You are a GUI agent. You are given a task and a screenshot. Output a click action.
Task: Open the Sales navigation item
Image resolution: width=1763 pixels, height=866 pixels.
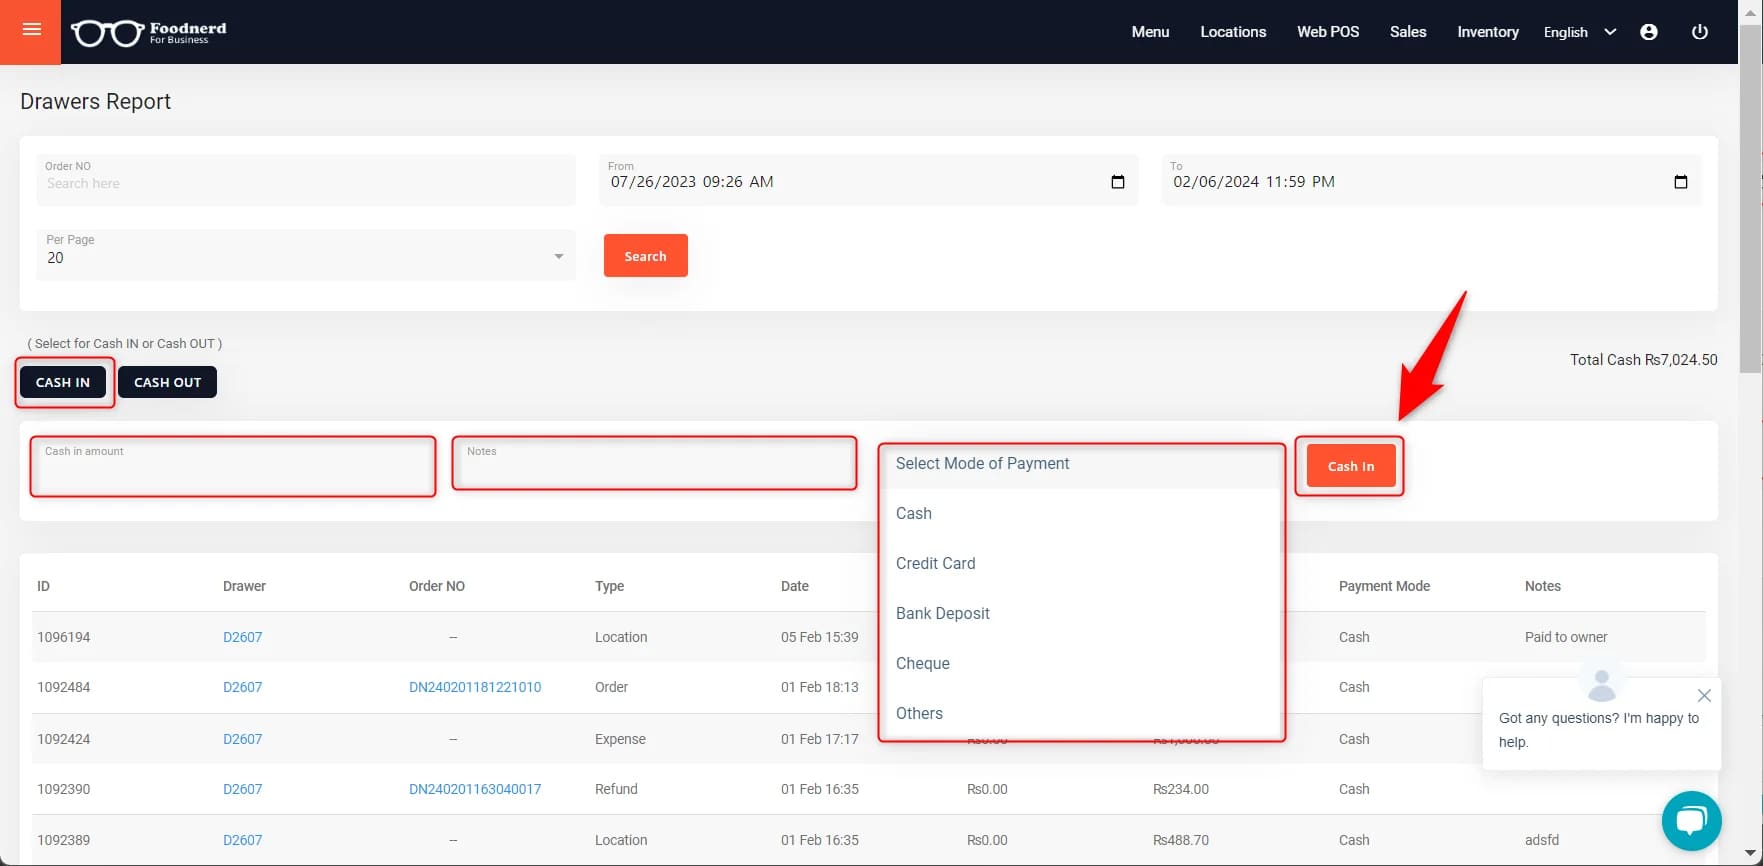click(1408, 32)
